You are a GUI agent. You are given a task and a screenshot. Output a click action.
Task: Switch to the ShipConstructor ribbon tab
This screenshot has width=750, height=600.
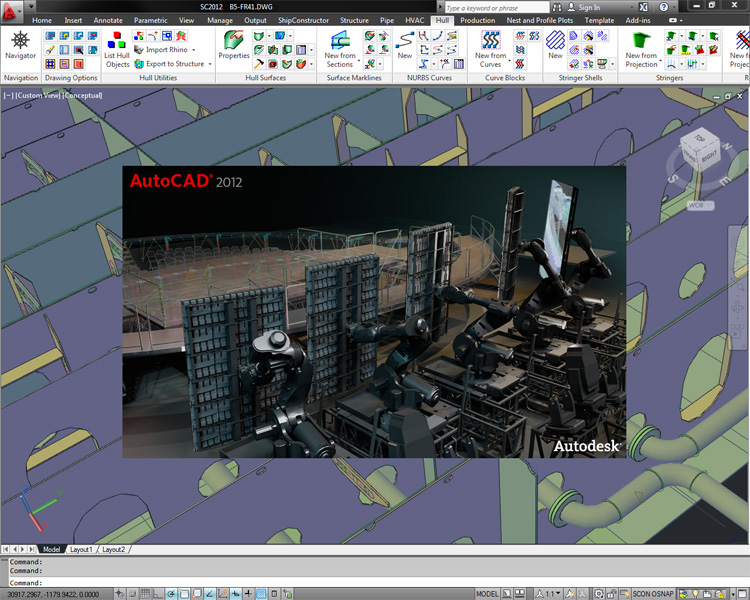[x=303, y=21]
